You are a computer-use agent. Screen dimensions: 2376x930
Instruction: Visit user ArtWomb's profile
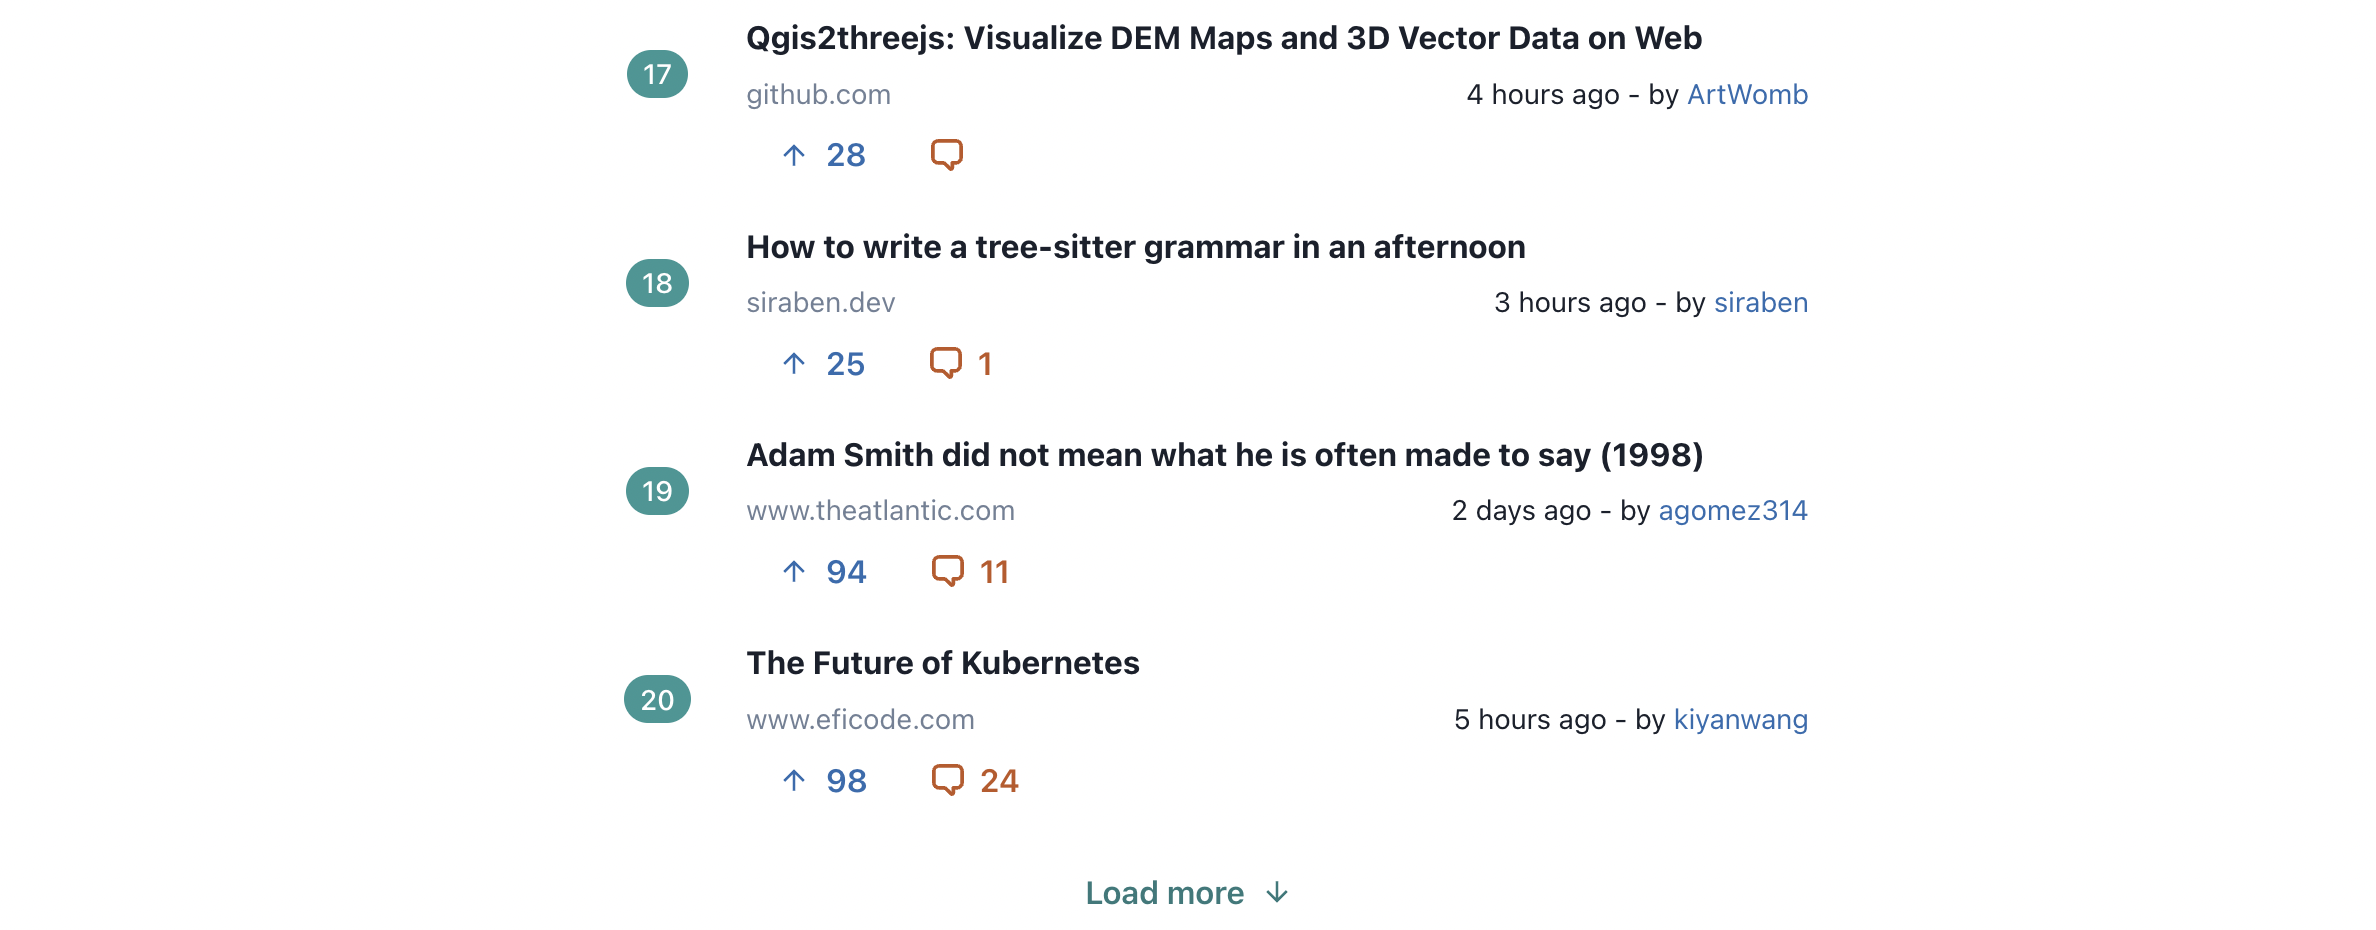point(1747,94)
